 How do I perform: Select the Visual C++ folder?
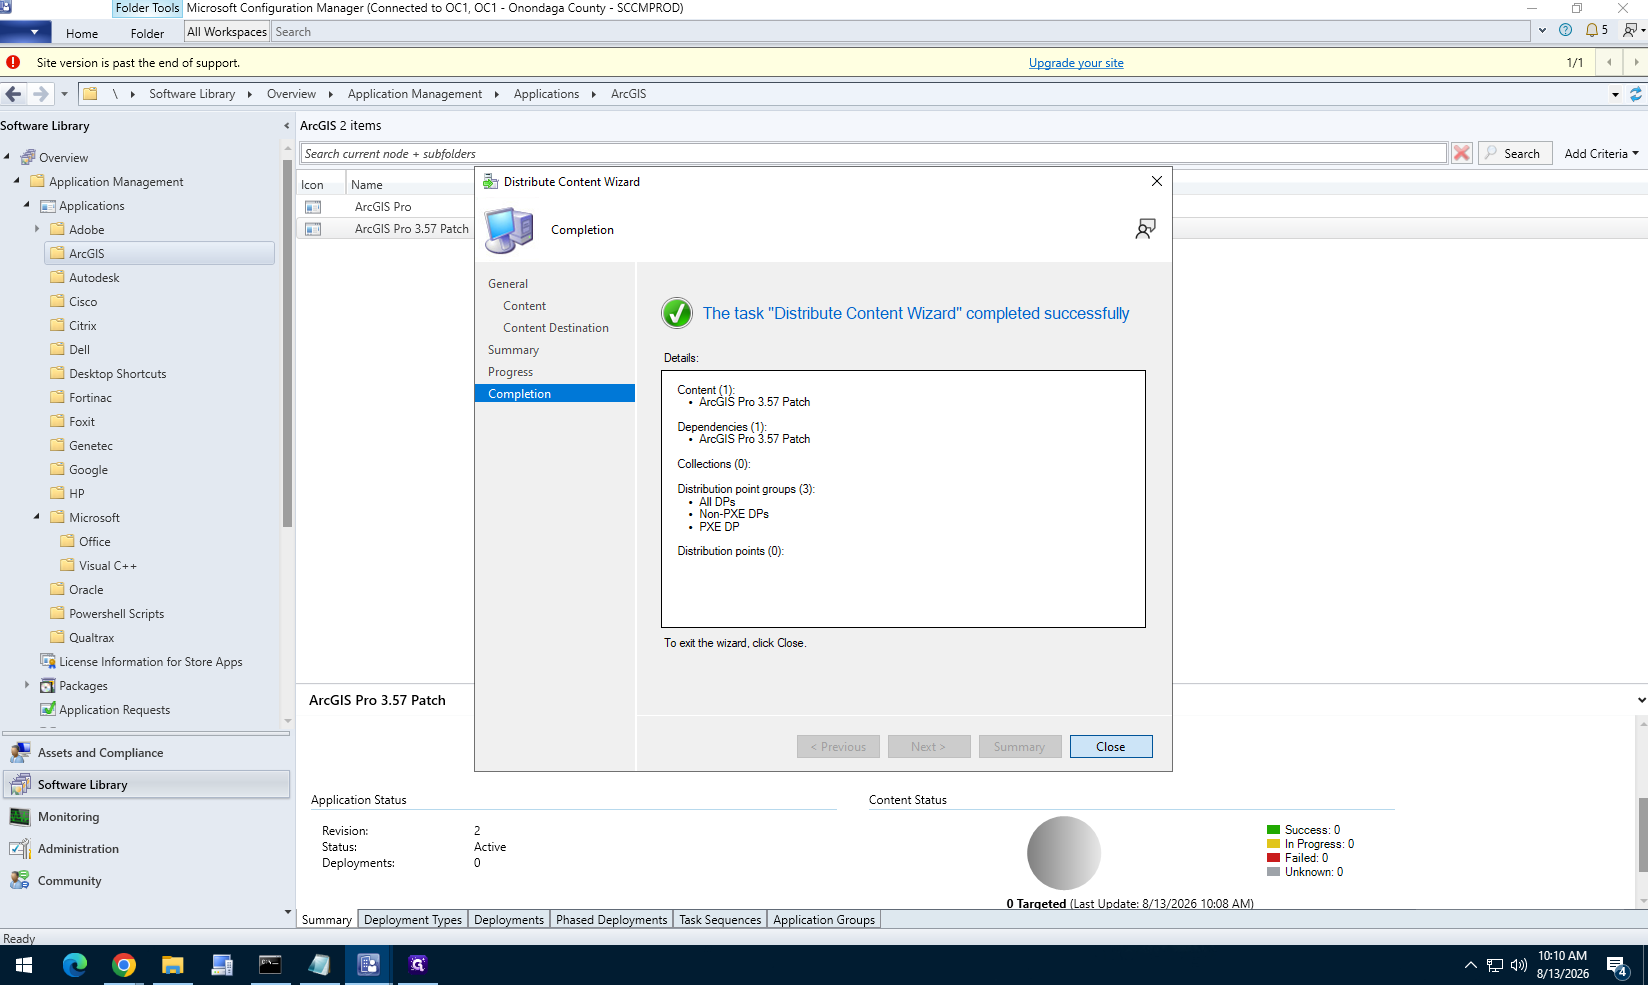(x=107, y=566)
